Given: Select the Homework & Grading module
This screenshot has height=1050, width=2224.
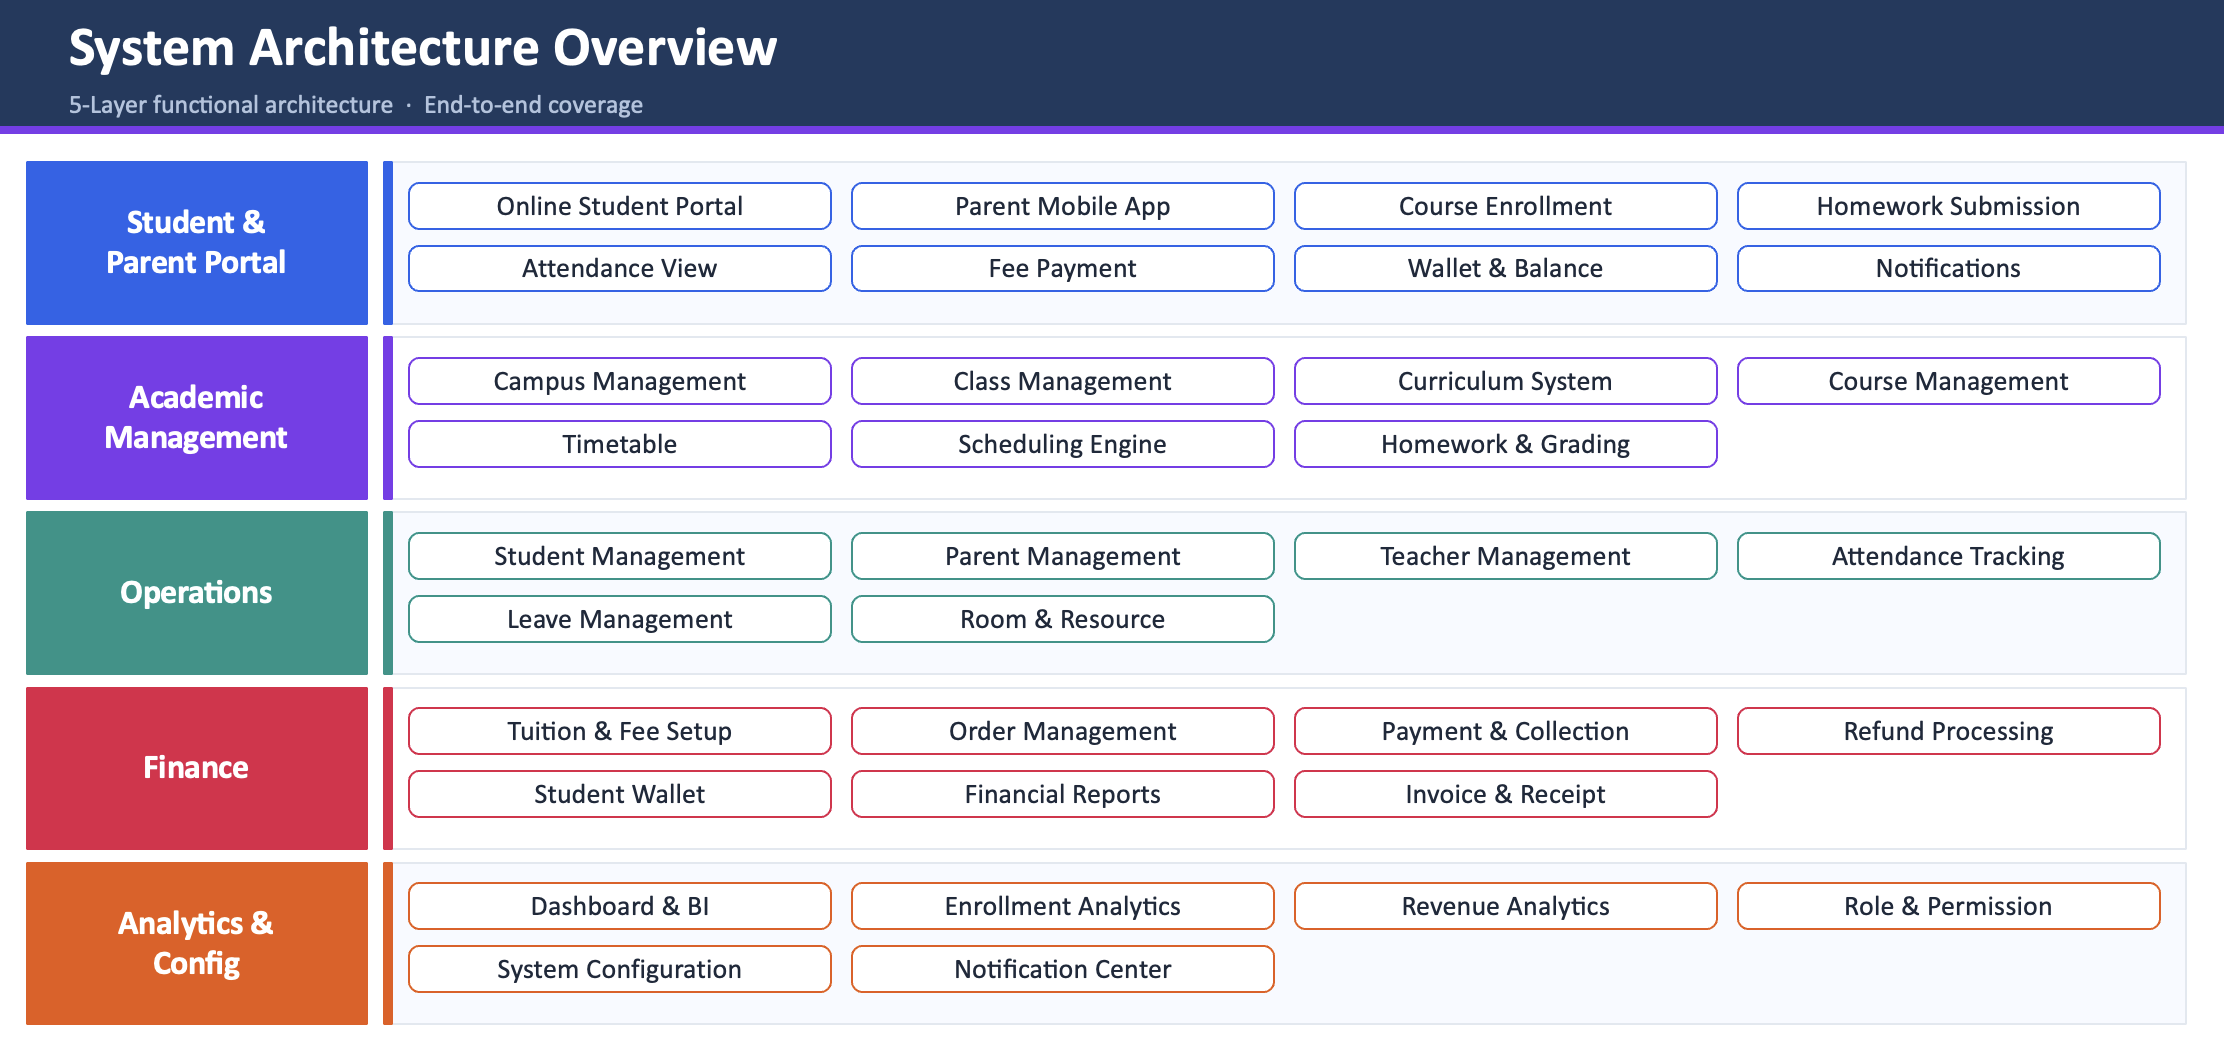Looking at the screenshot, I should [1505, 444].
